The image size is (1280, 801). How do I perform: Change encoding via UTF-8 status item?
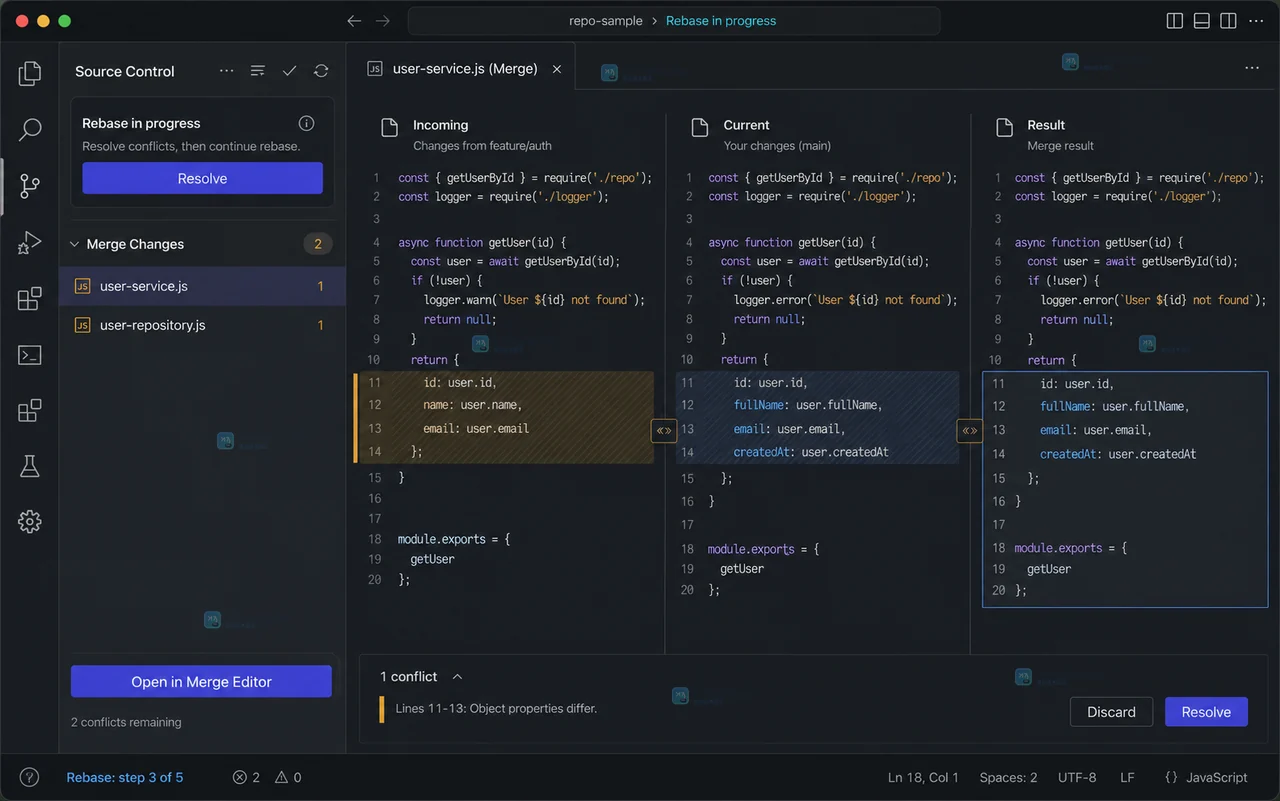[1077, 777]
